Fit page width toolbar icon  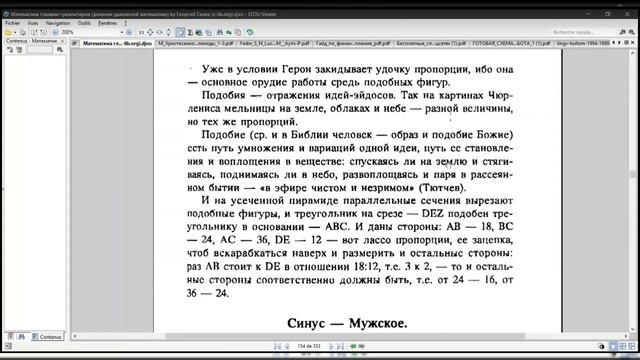click(159, 32)
